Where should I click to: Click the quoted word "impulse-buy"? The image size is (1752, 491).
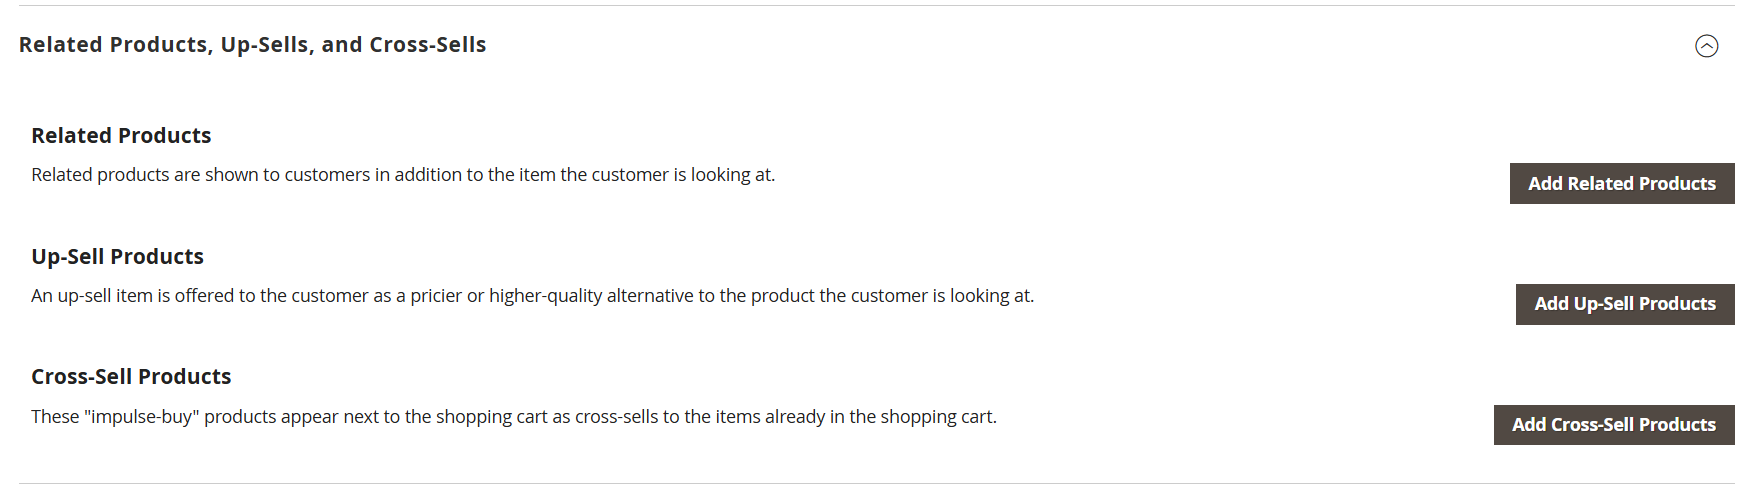[141, 417]
